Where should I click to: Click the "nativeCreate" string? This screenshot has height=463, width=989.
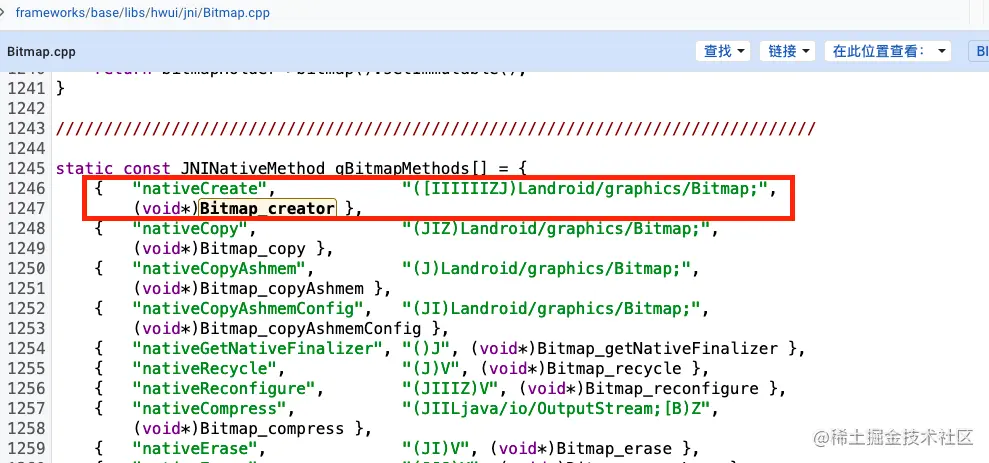[200, 188]
